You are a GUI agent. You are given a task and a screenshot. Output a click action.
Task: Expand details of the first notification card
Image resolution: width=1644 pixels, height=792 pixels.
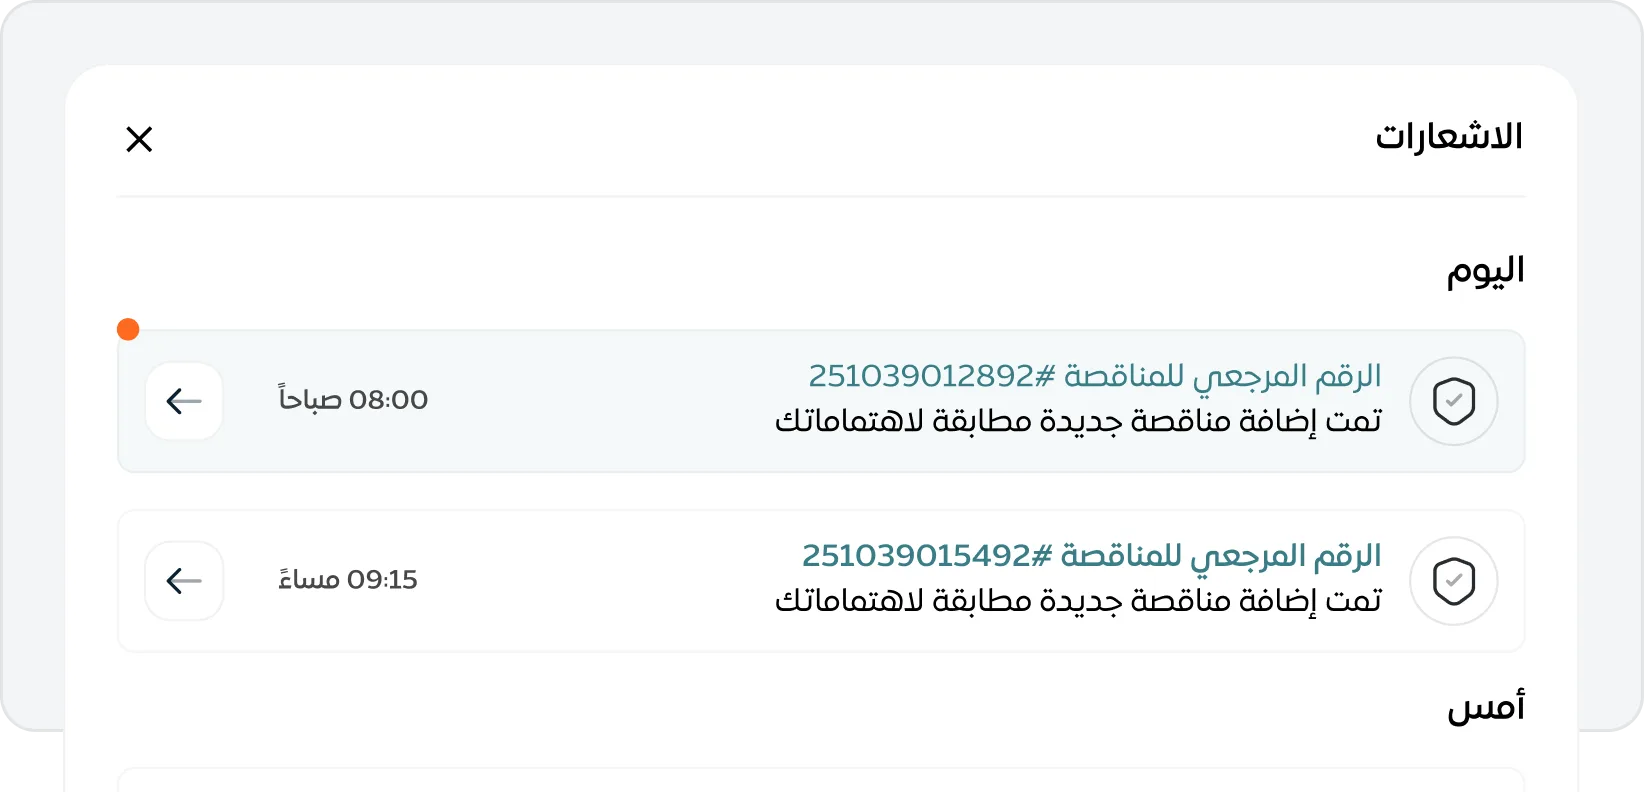[820, 400]
